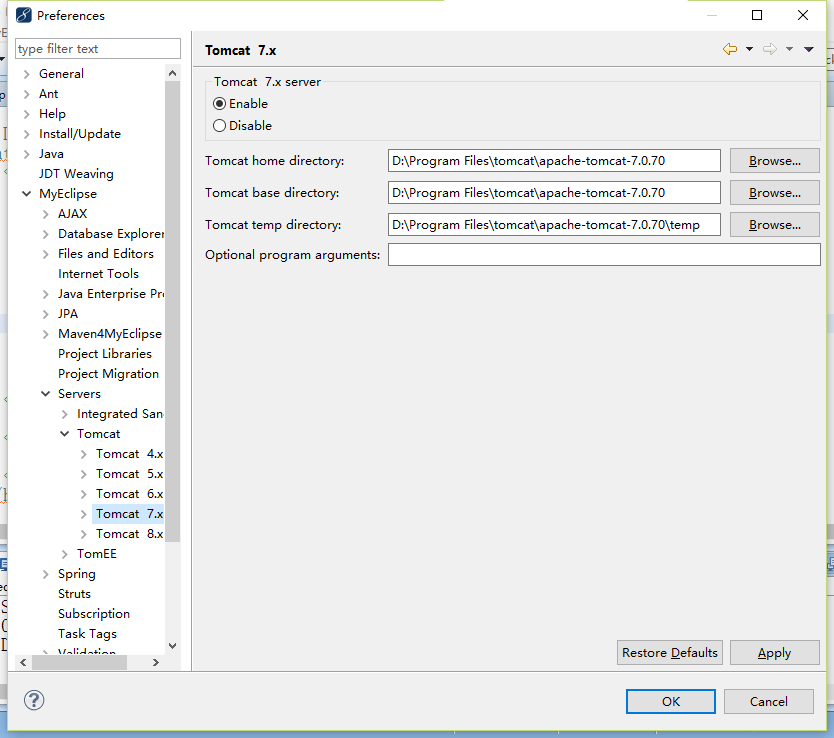
Task: Expand the Tomcat 6.x node
Action: [84, 494]
